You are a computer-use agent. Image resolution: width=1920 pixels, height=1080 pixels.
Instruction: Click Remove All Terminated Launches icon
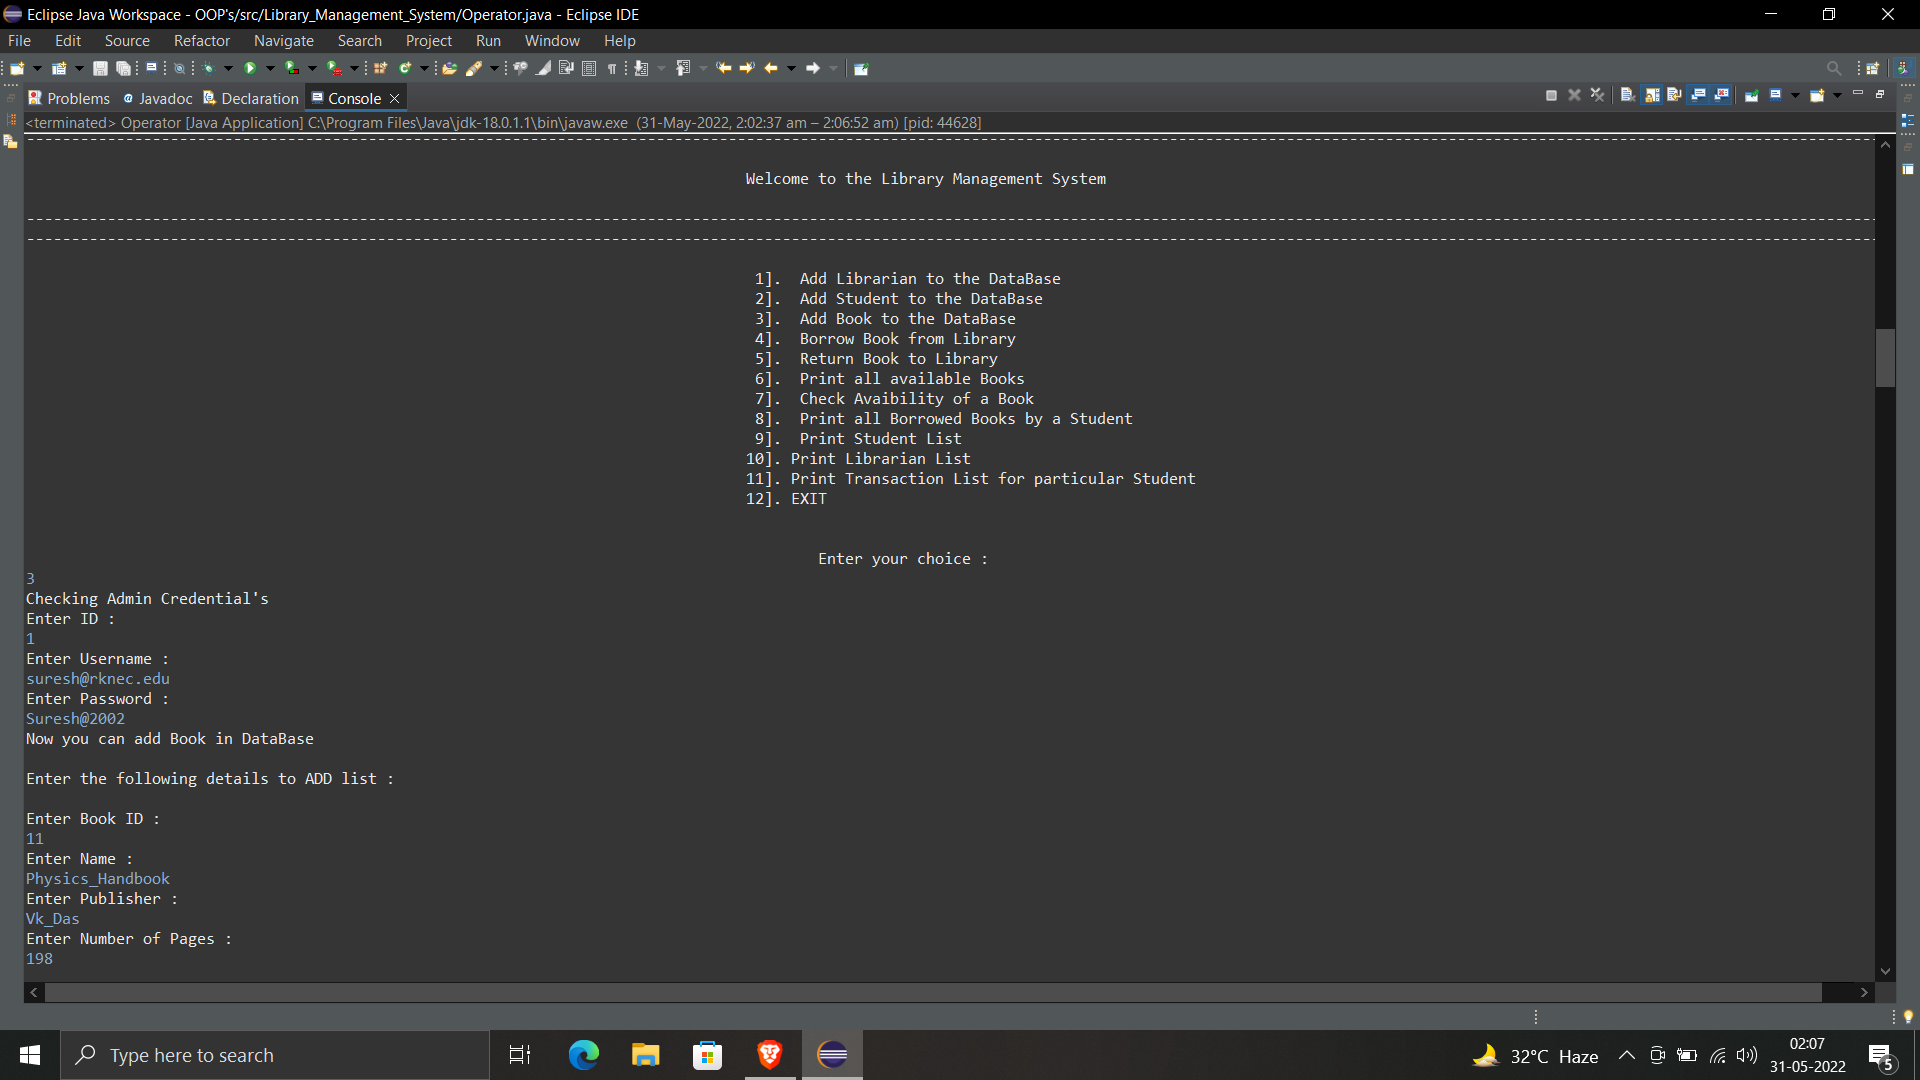pos(1597,95)
